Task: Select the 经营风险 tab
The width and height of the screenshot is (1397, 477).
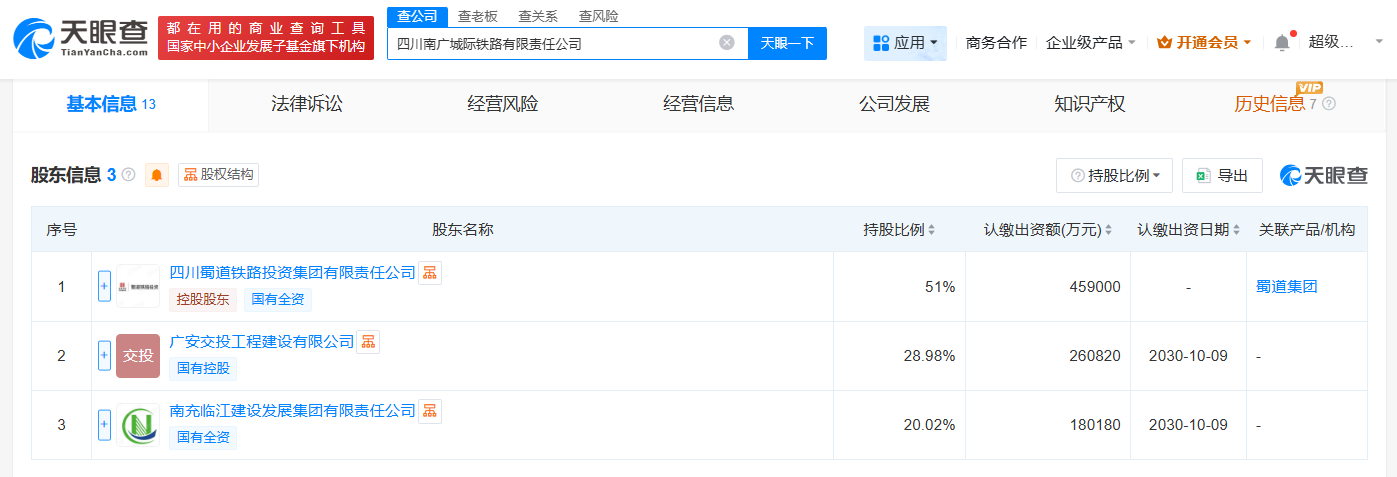Action: pyautogui.click(x=502, y=104)
